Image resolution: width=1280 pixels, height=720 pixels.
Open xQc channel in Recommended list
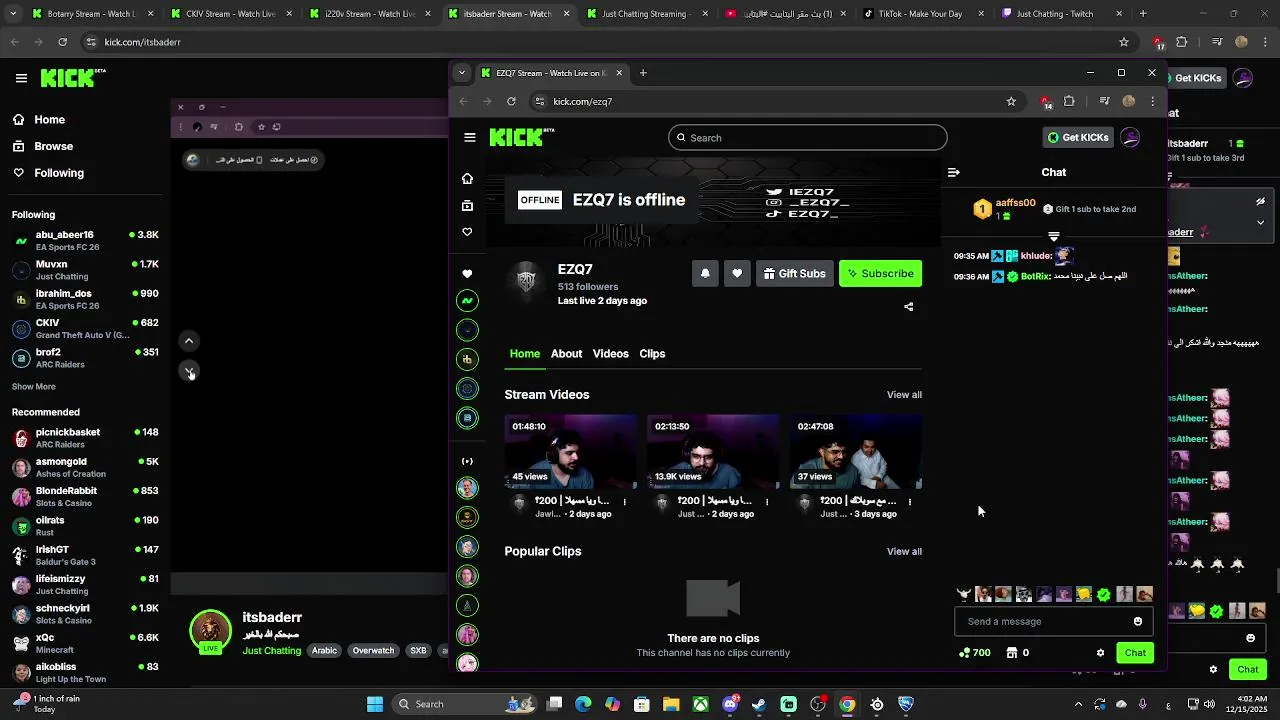pyautogui.click(x=85, y=643)
